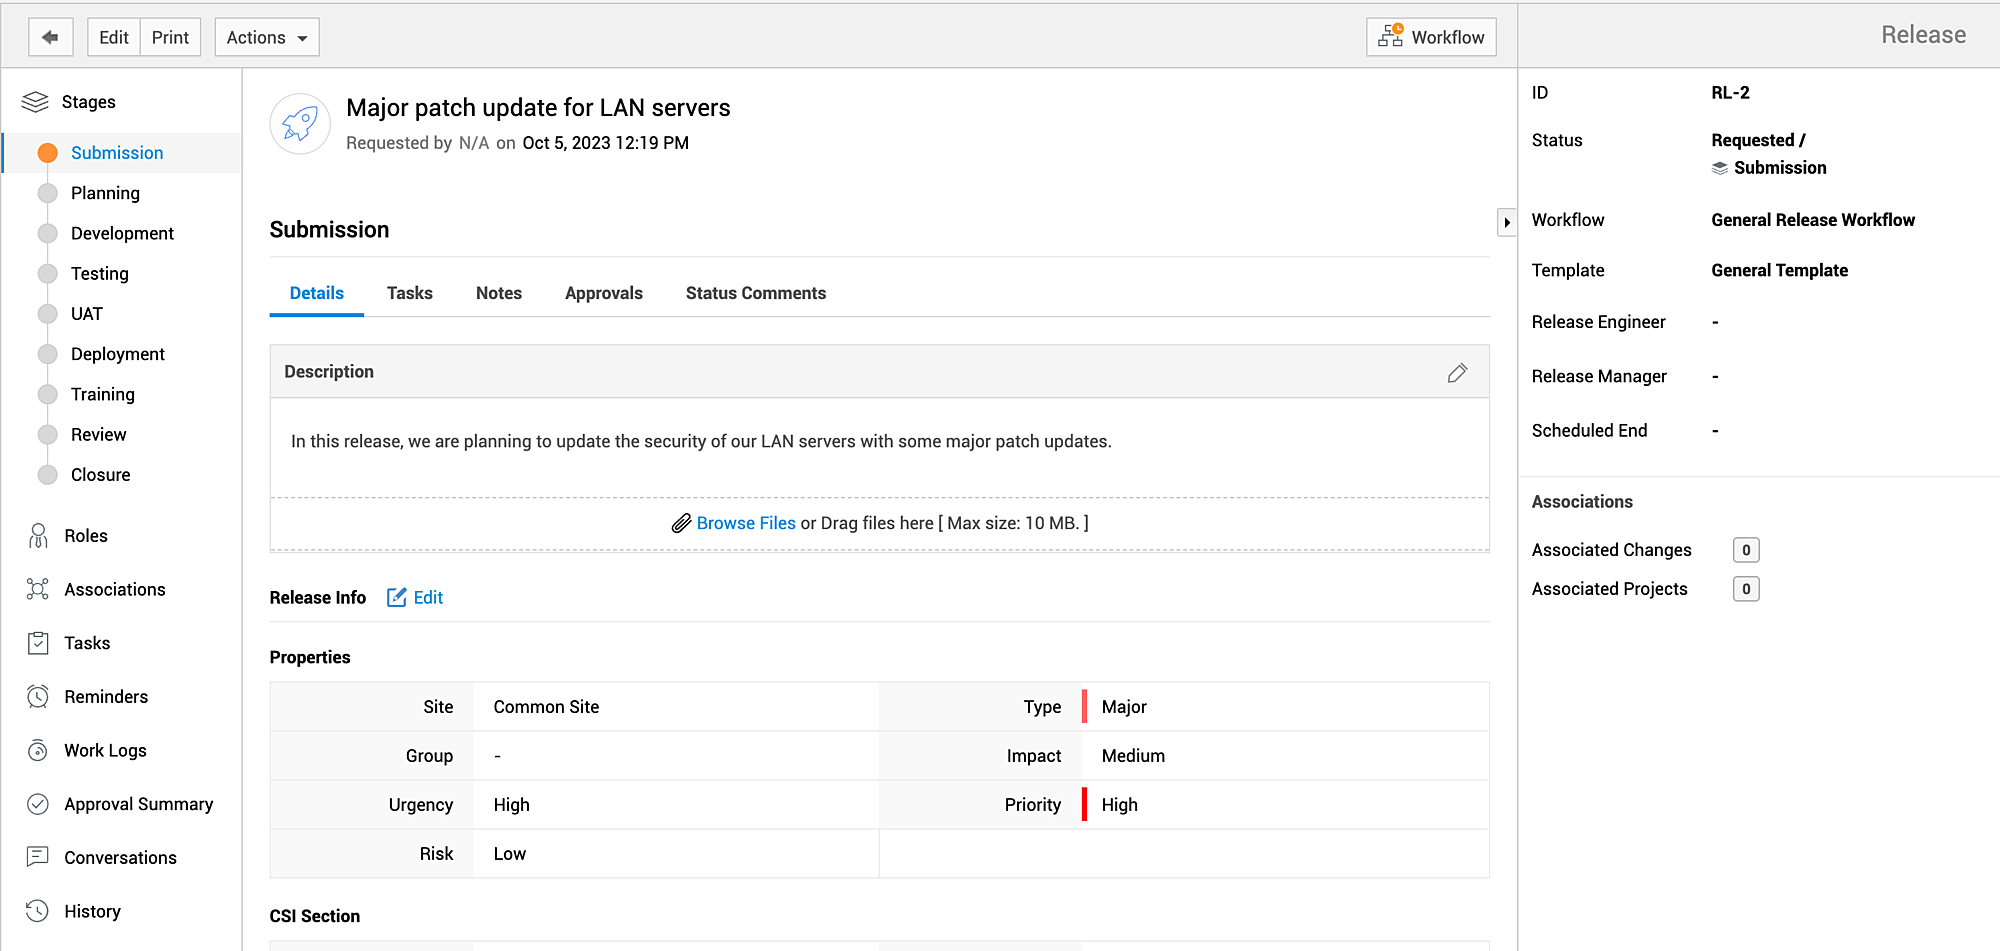
Task: Open the Tasks tab
Action: tap(410, 293)
